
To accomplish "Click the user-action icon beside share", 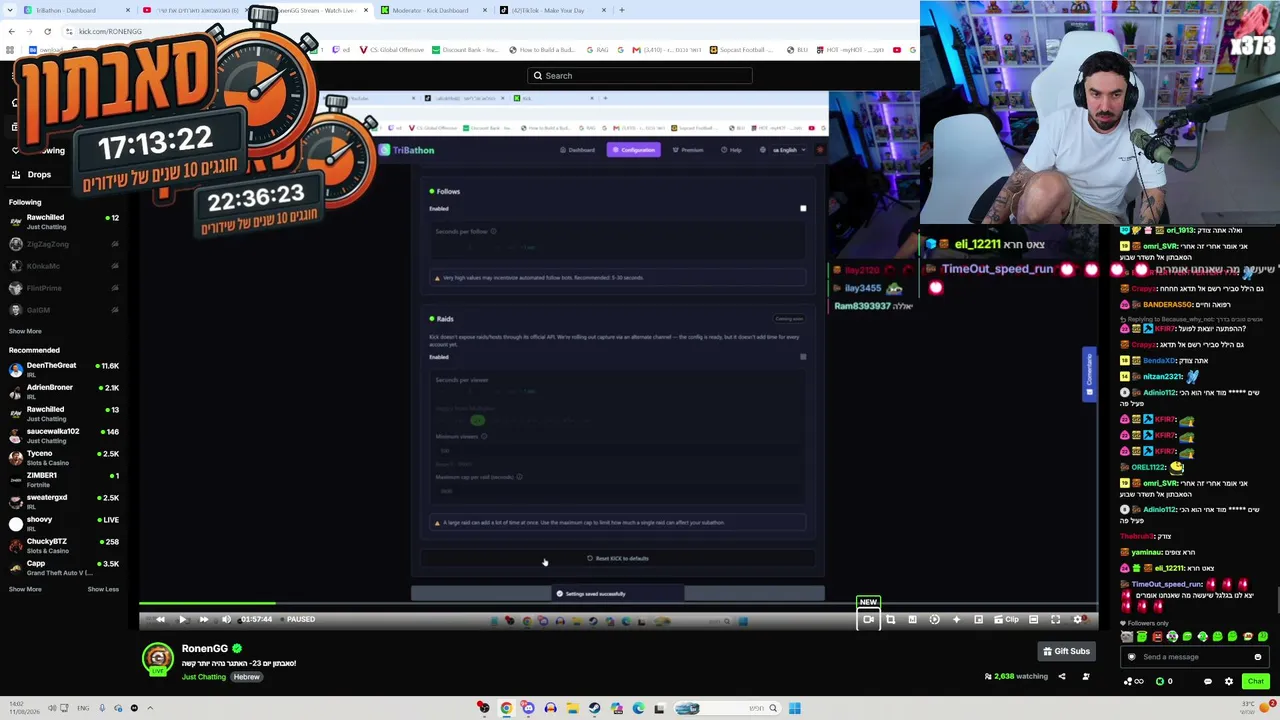I will click(1086, 677).
